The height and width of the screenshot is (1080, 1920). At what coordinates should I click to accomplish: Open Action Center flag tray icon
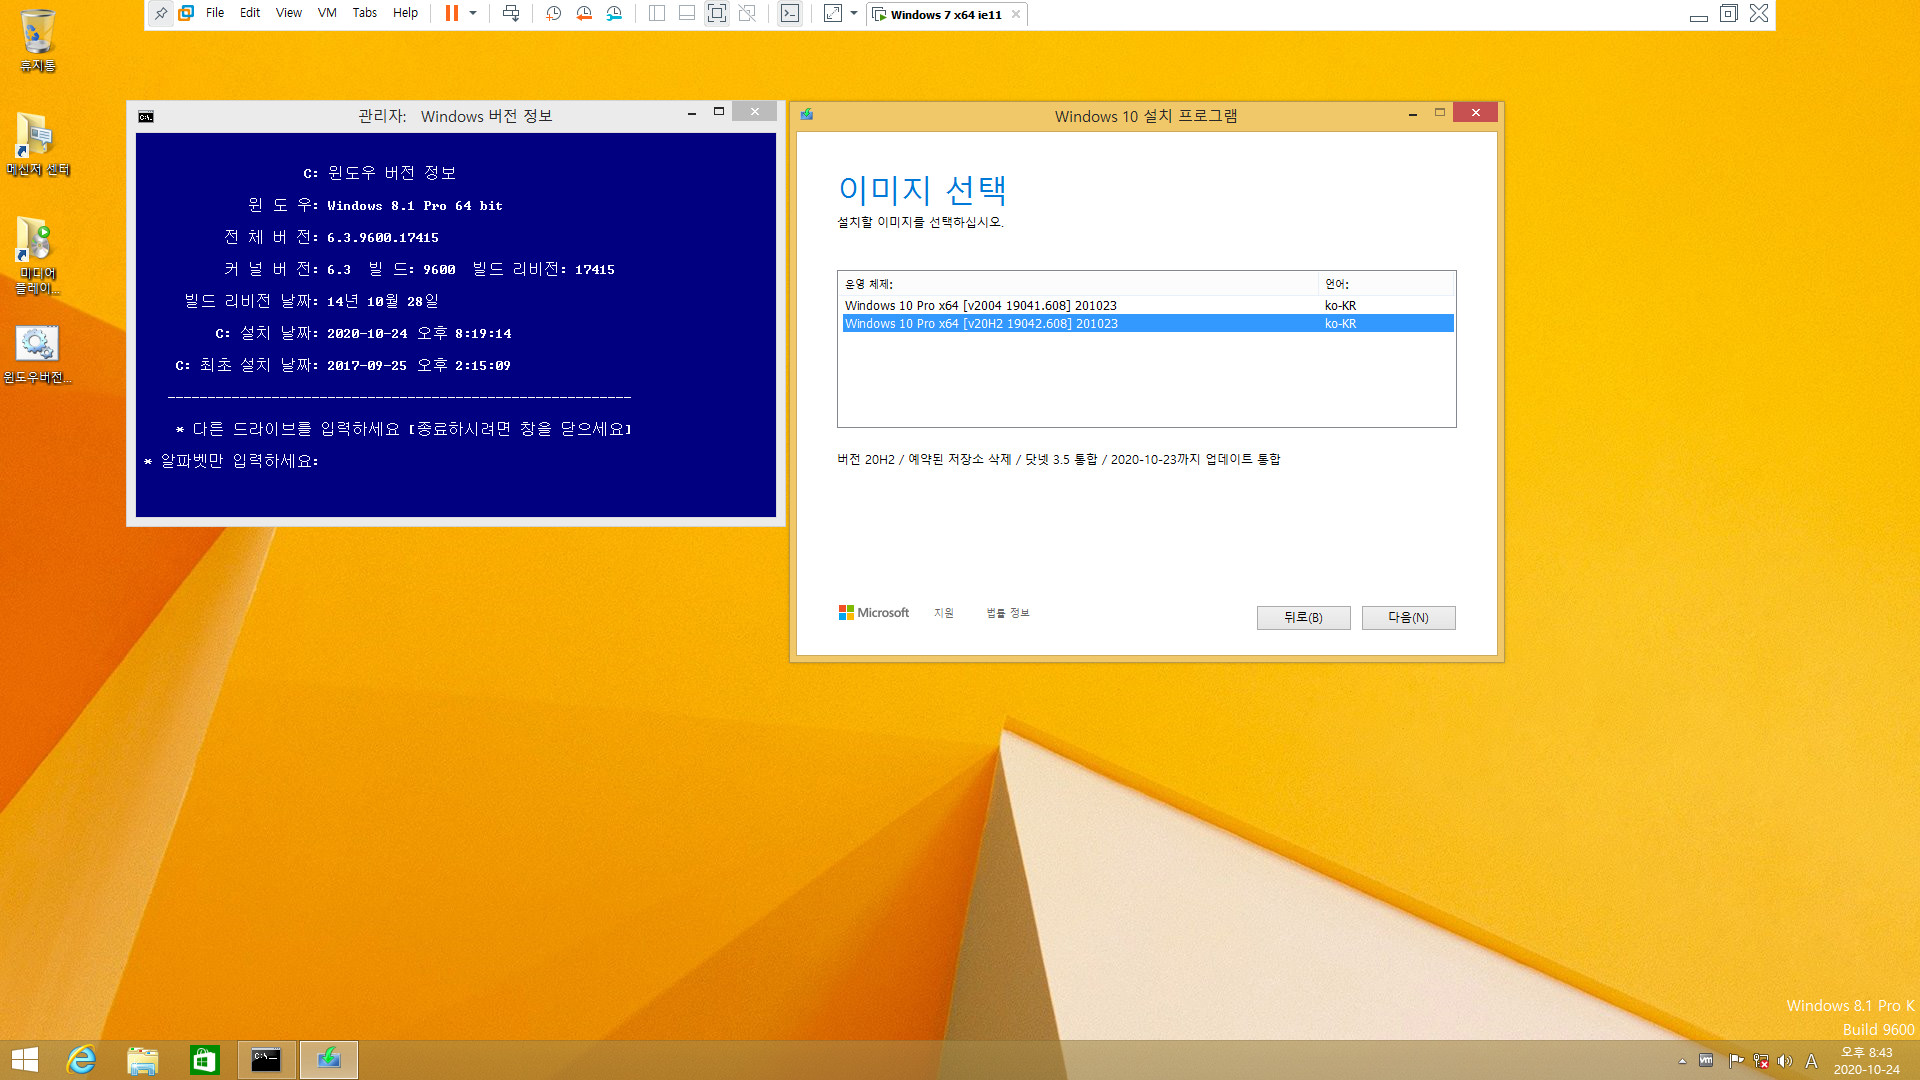[x=1735, y=1061]
